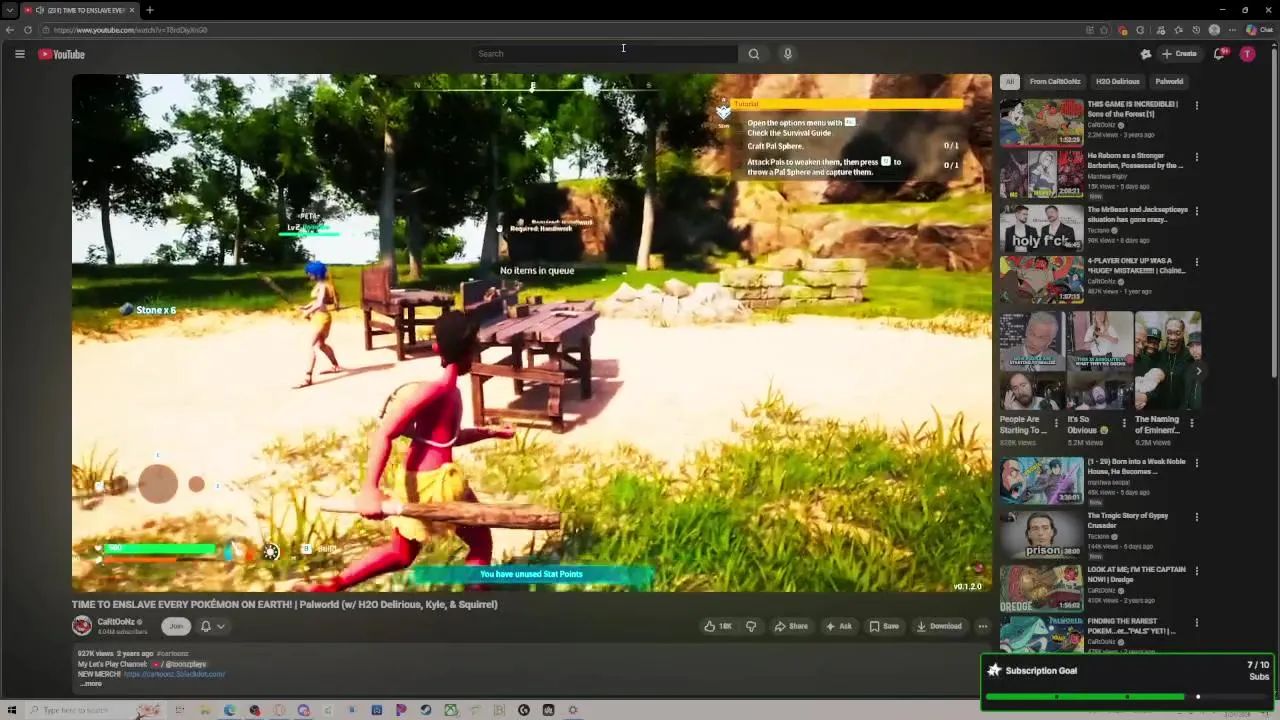Click the browser back arrow

coord(10,30)
